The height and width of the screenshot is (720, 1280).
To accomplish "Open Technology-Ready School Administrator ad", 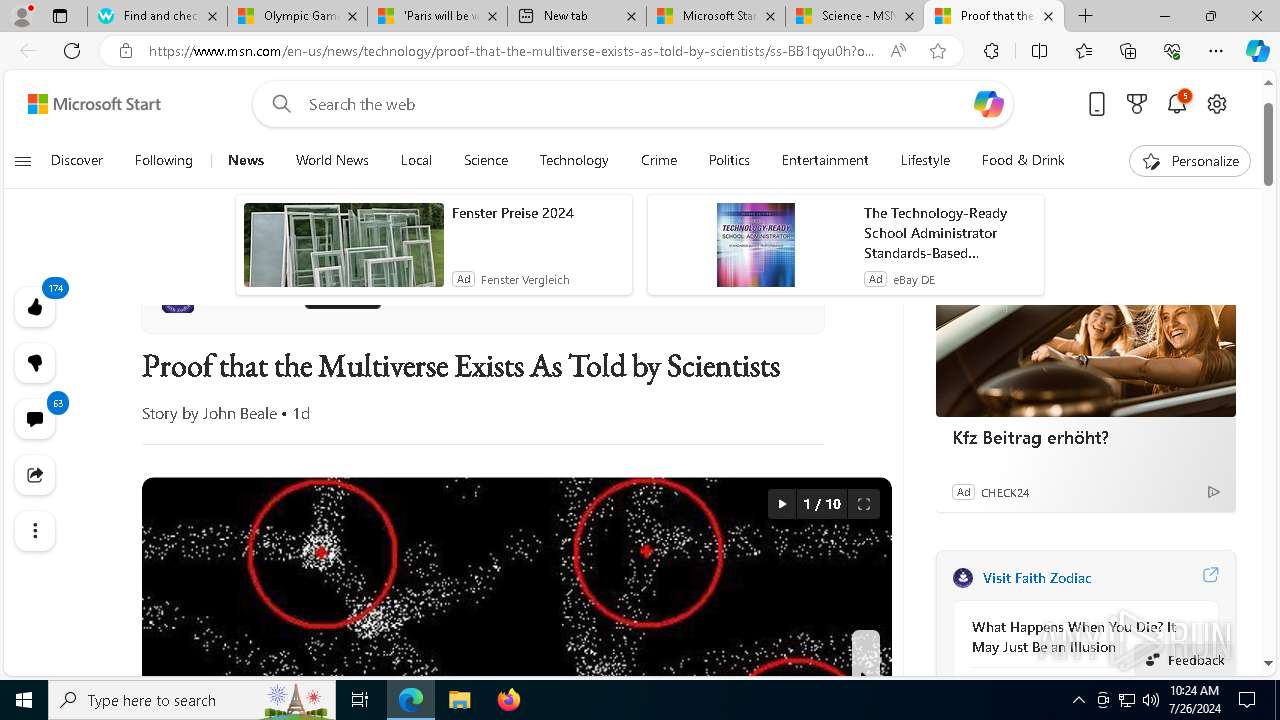I will pyautogui.click(x=935, y=233).
